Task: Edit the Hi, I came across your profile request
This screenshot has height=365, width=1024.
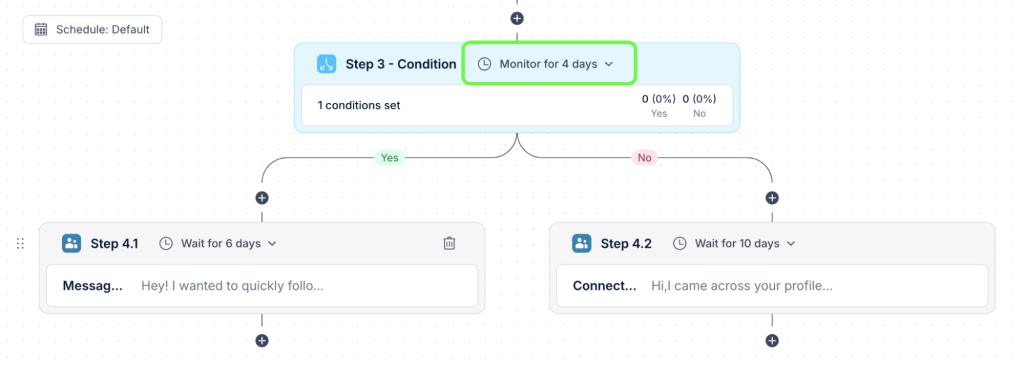Action: click(x=772, y=286)
